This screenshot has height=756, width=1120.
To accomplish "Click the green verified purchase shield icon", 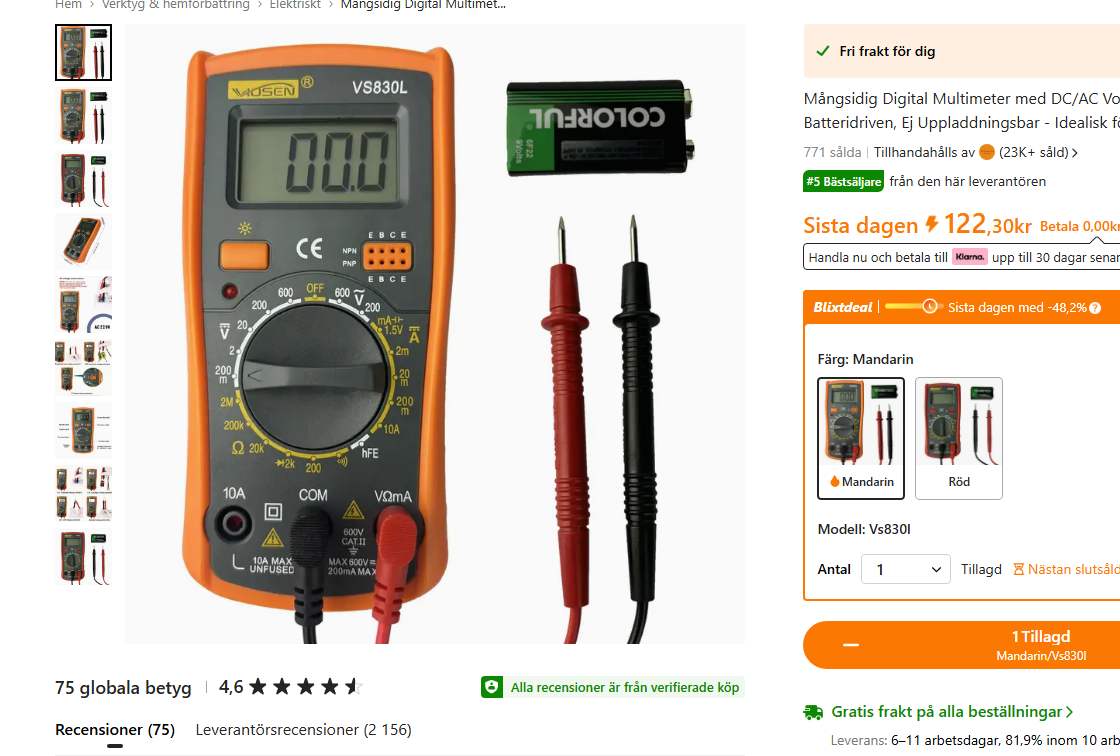I will (491, 687).
